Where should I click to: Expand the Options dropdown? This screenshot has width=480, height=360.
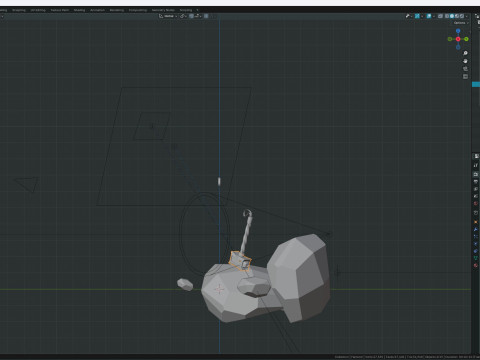461,23
